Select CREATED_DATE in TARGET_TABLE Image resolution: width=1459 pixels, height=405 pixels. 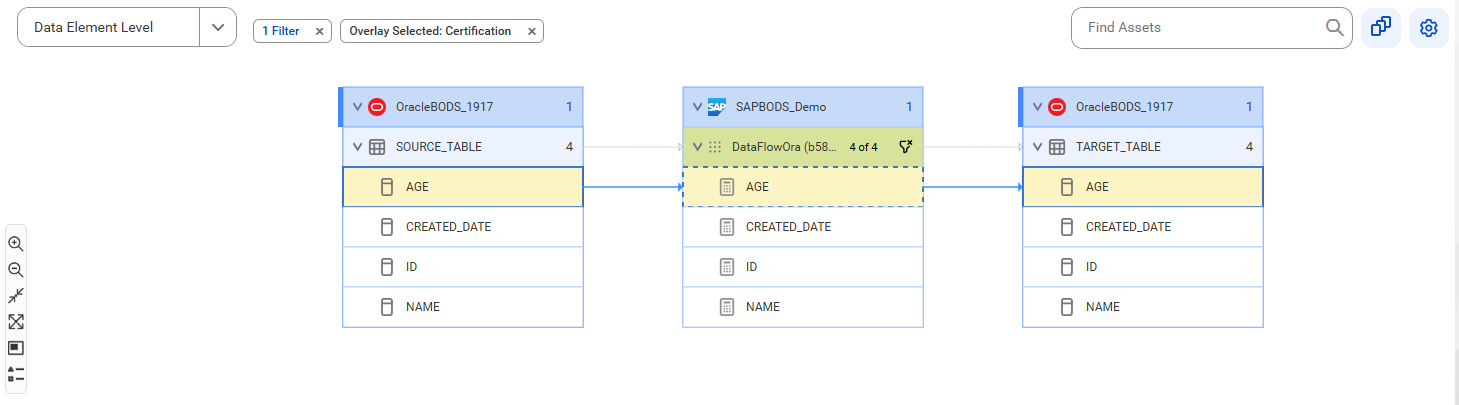pos(1143,227)
